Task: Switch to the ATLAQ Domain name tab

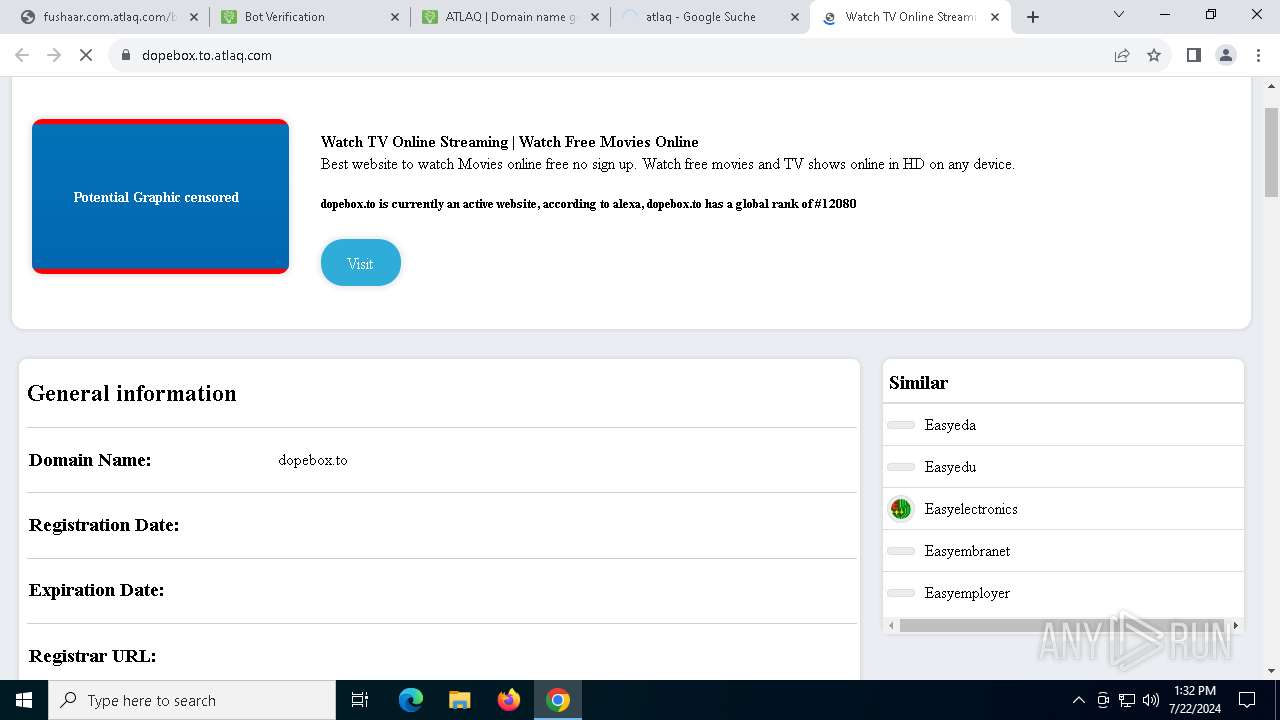Action: (x=510, y=17)
